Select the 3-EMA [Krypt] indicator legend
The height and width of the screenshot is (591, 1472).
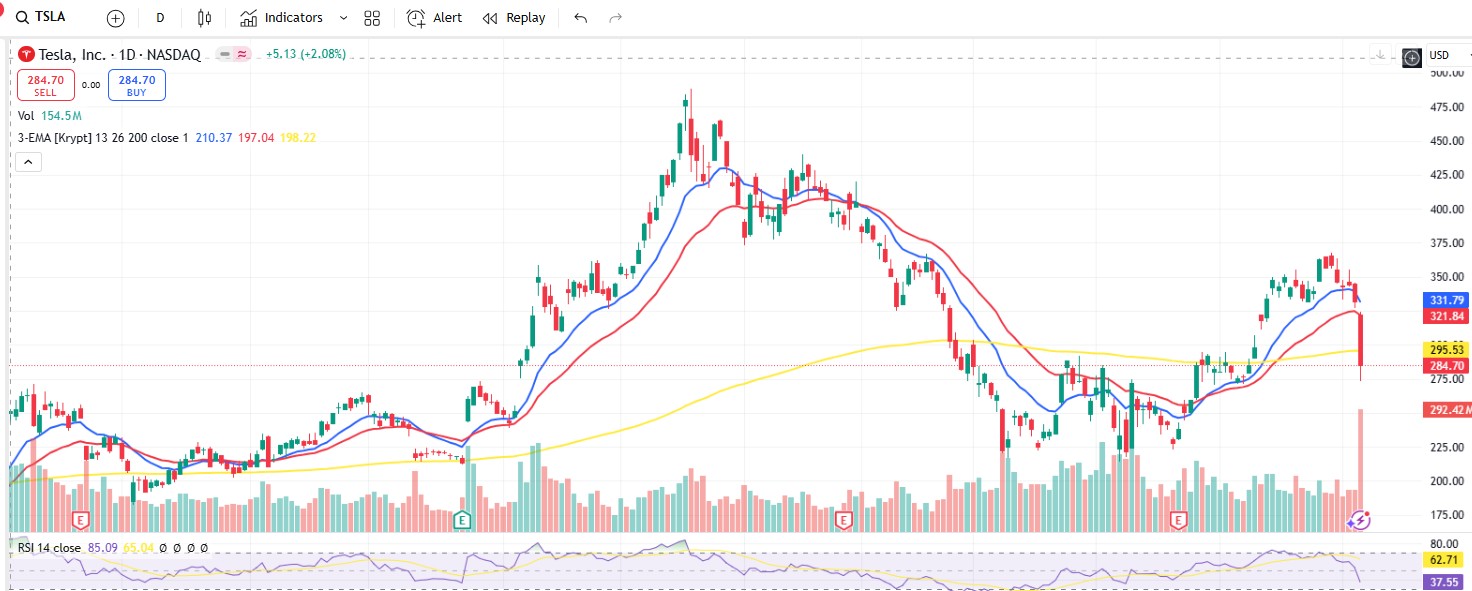click(103, 137)
